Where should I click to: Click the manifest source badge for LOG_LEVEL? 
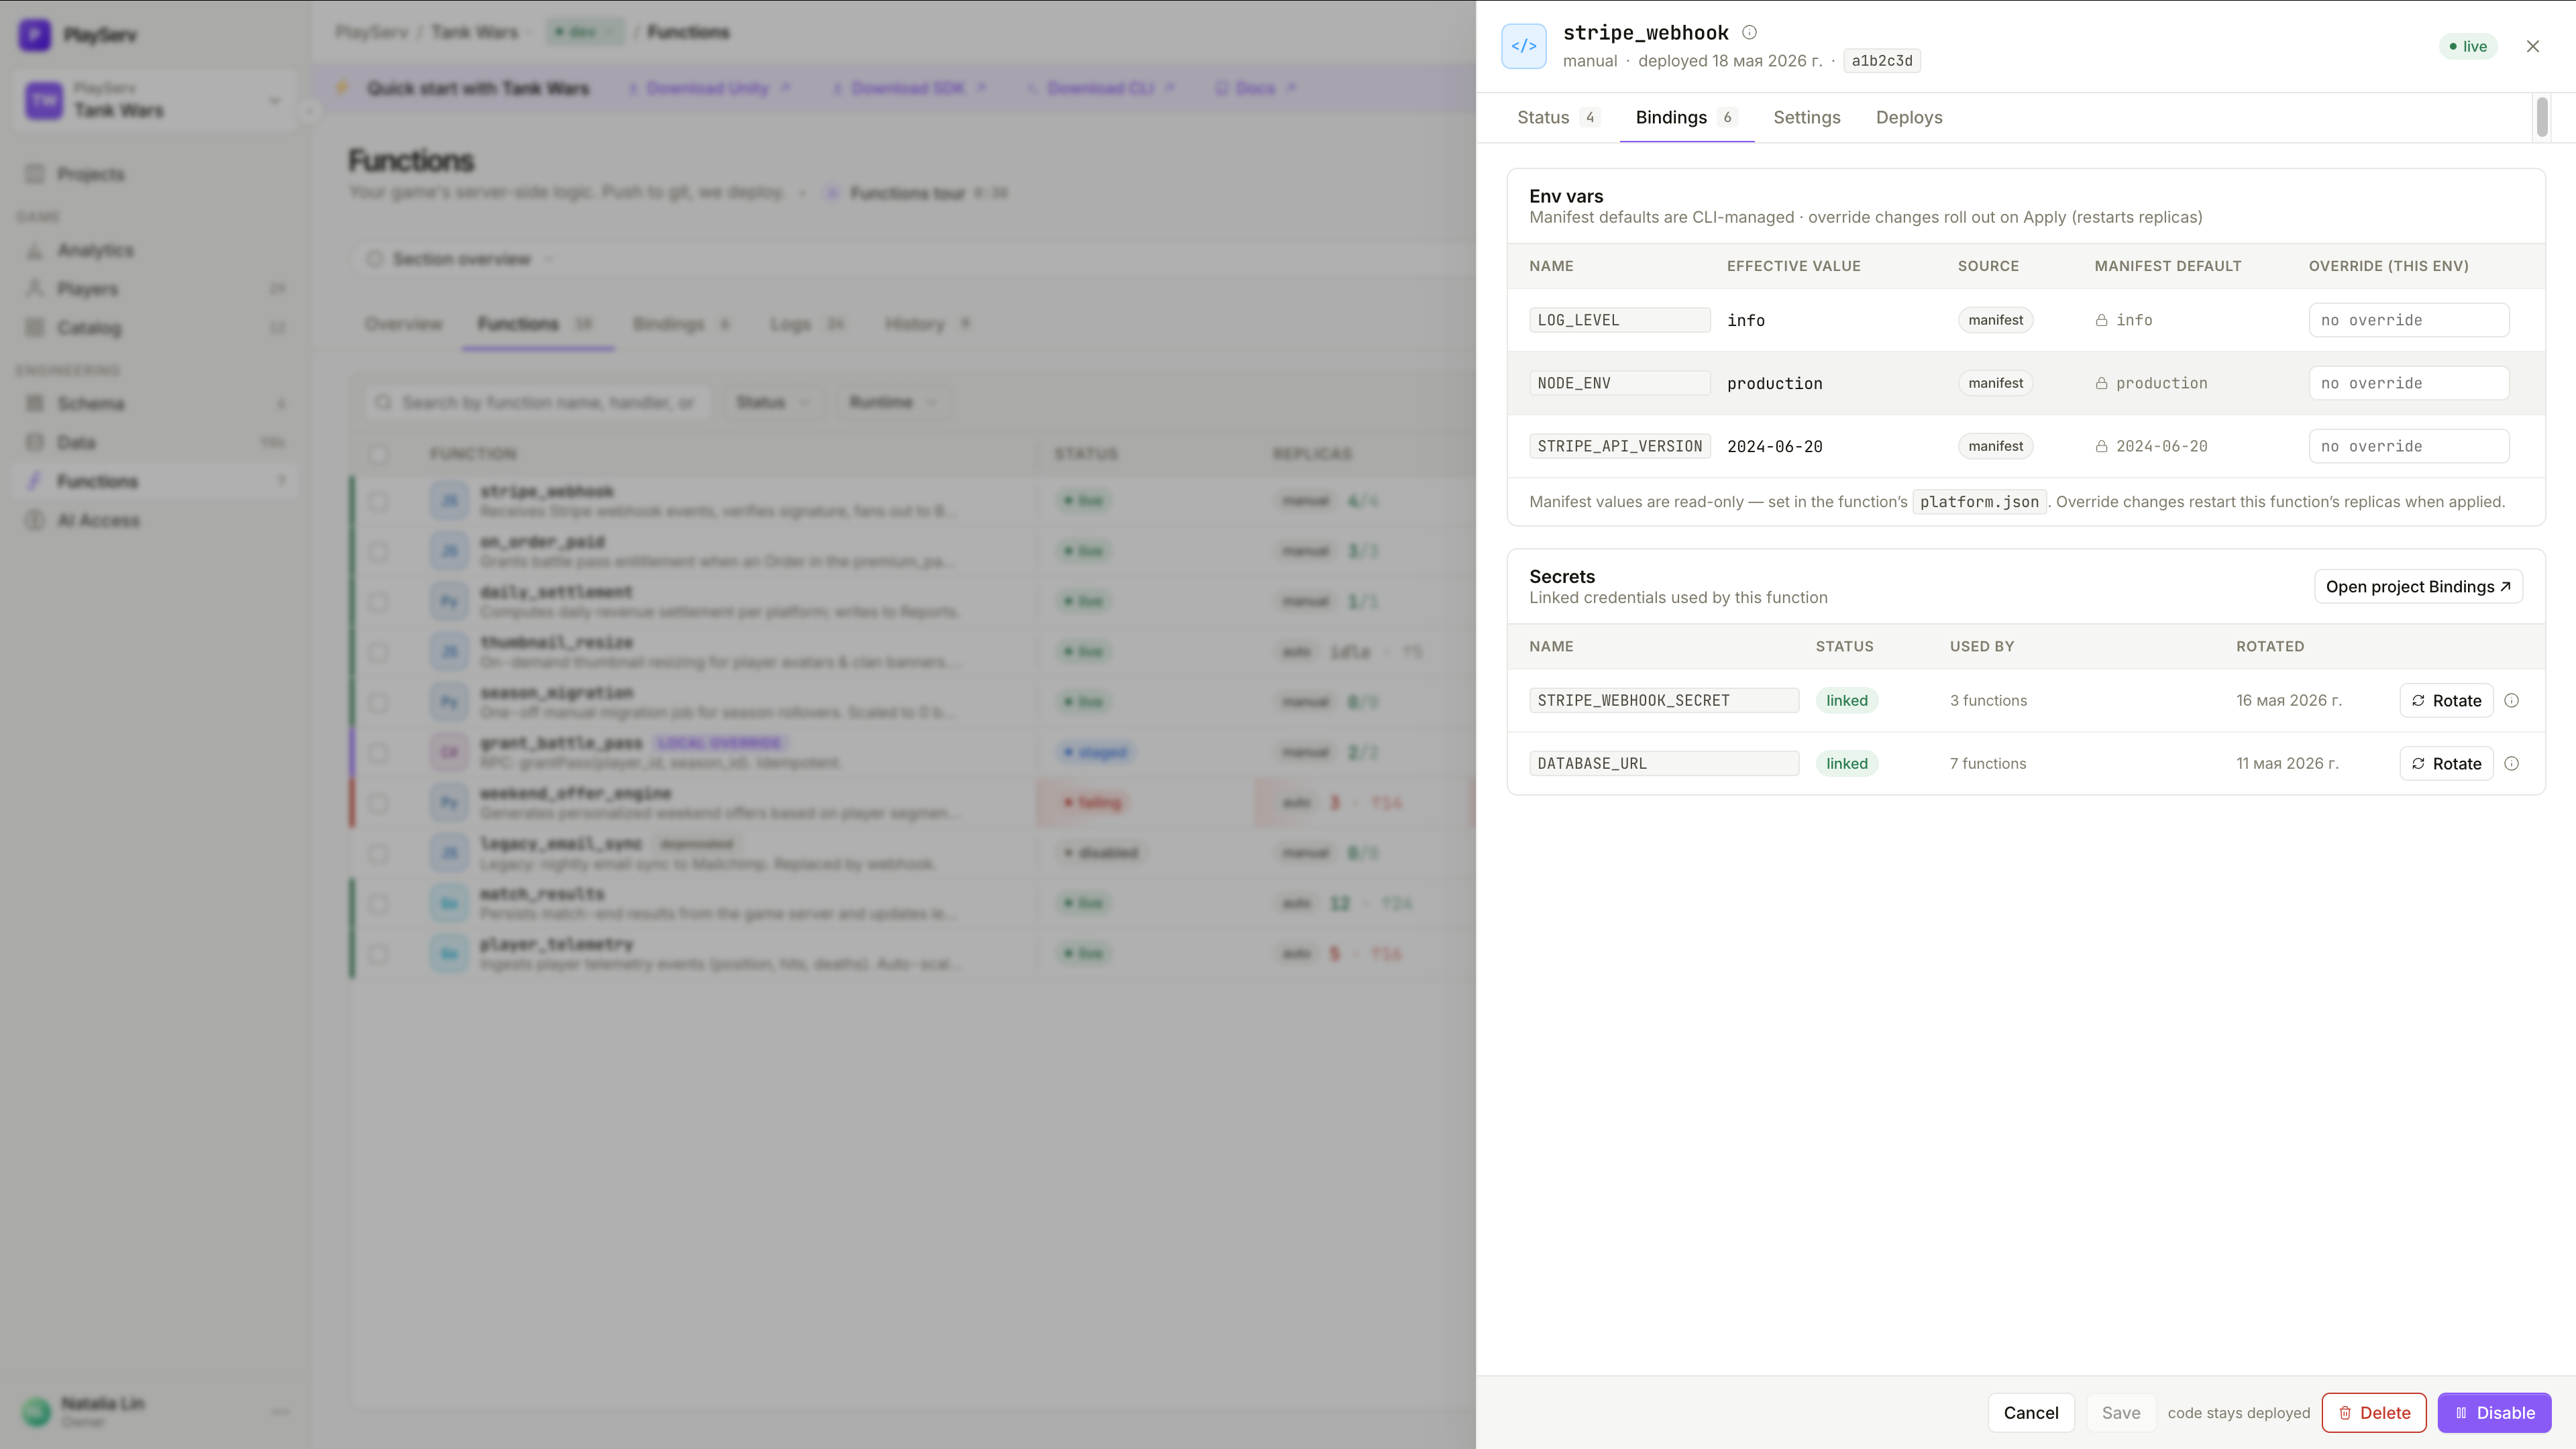[1995, 320]
